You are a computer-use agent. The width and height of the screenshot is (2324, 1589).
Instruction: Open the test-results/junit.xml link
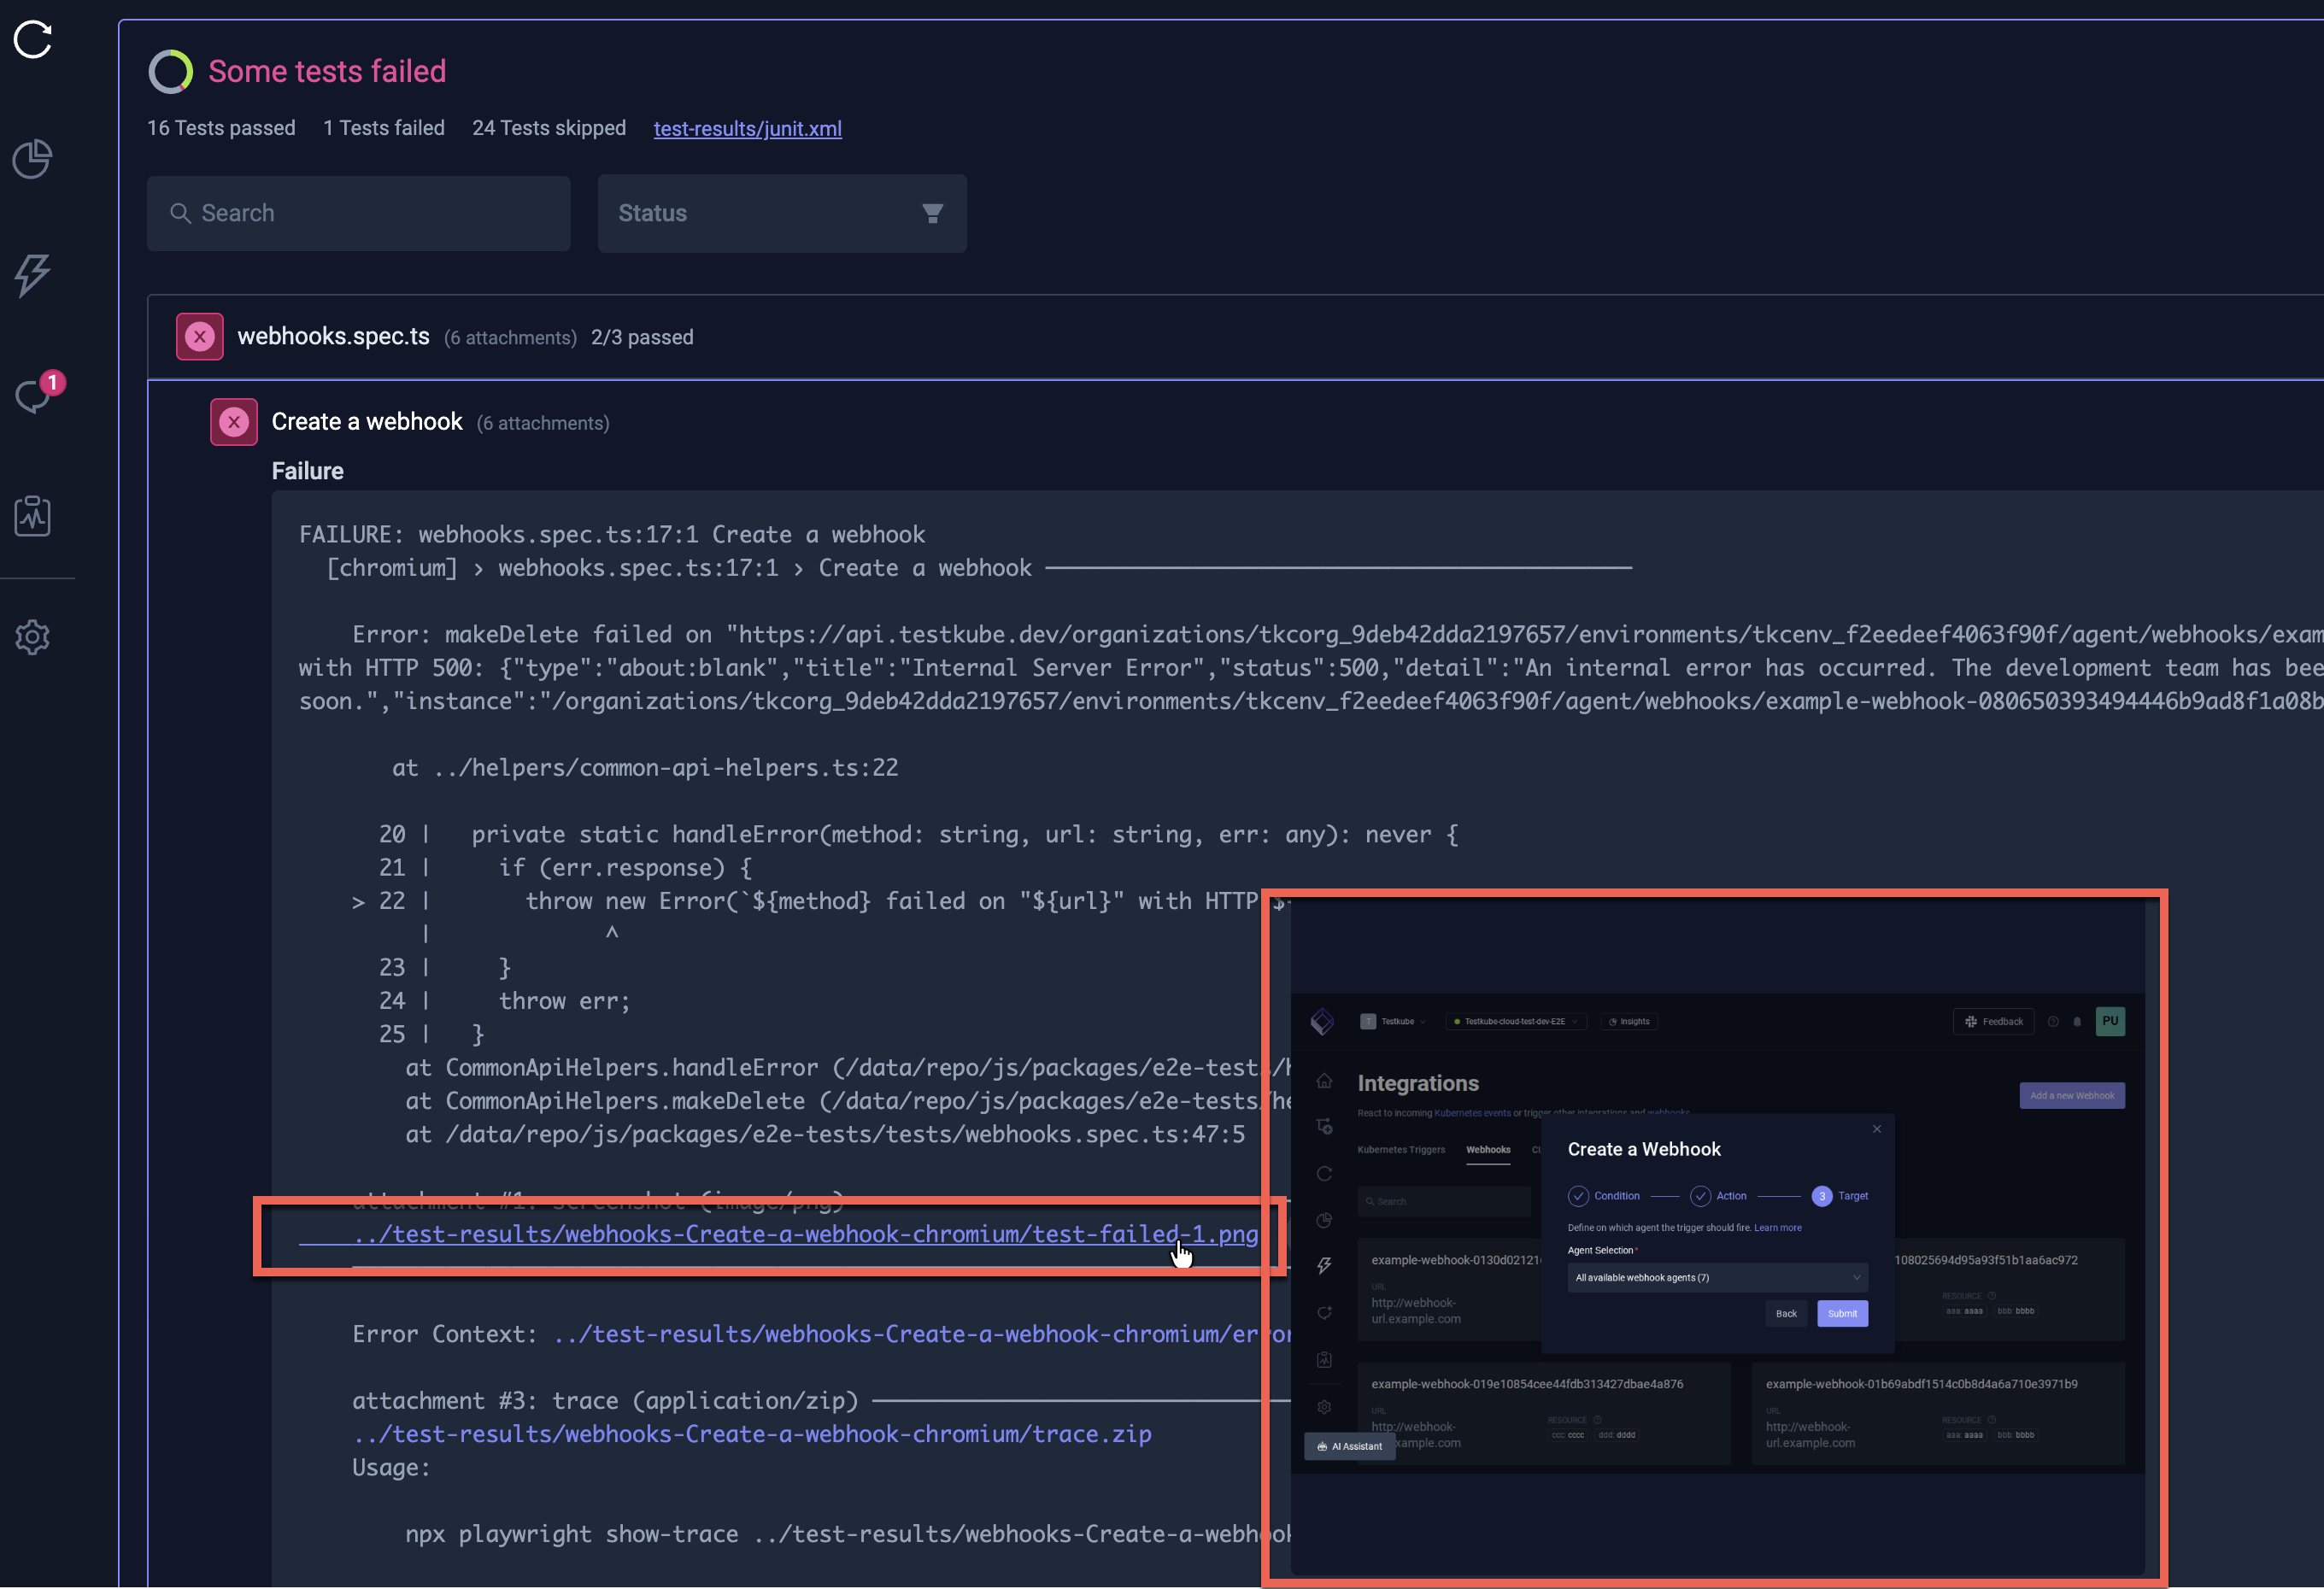(x=747, y=129)
